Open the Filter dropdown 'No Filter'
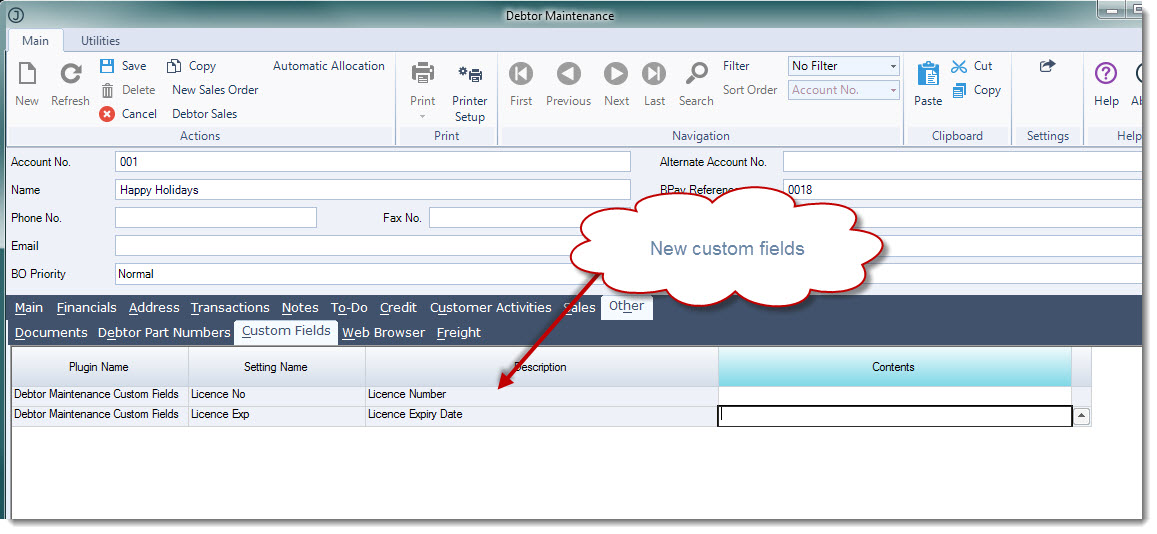 pyautogui.click(x=844, y=66)
